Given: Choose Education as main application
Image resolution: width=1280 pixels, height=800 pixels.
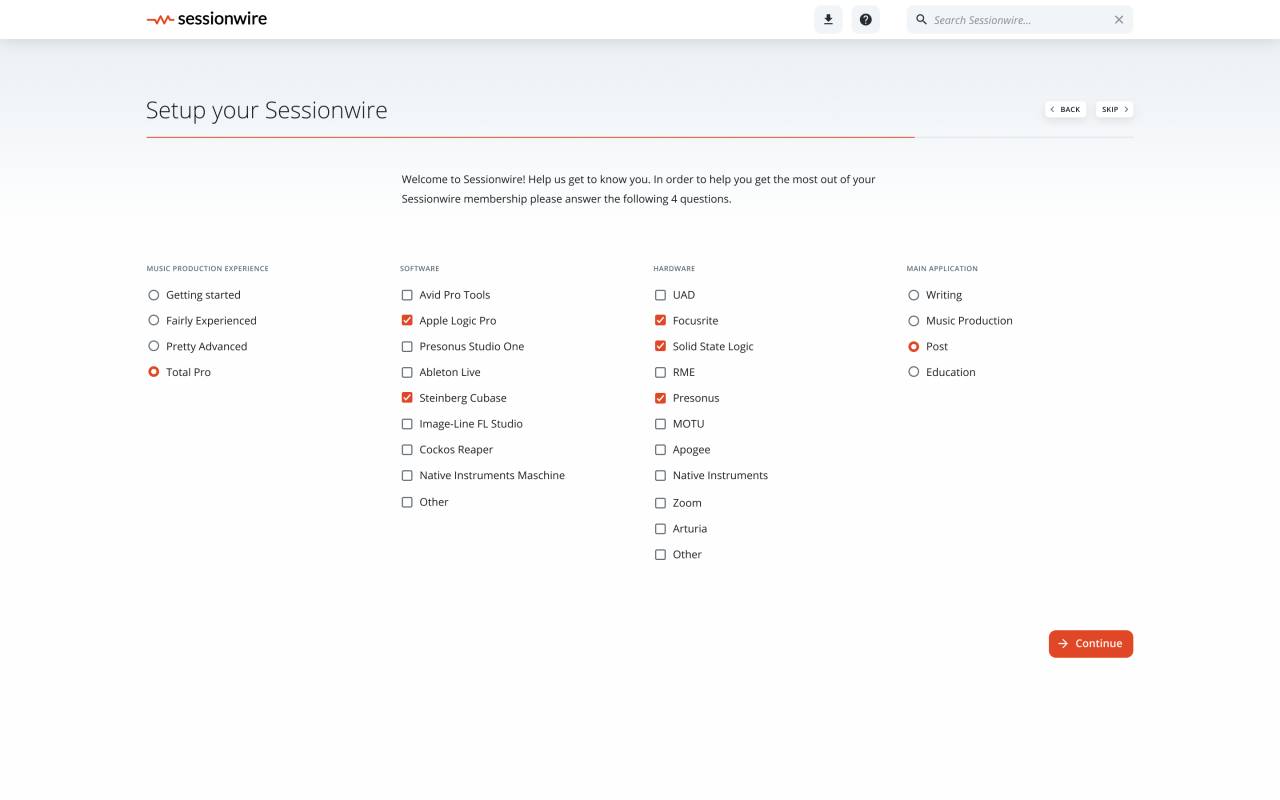Looking at the screenshot, I should (x=914, y=372).
